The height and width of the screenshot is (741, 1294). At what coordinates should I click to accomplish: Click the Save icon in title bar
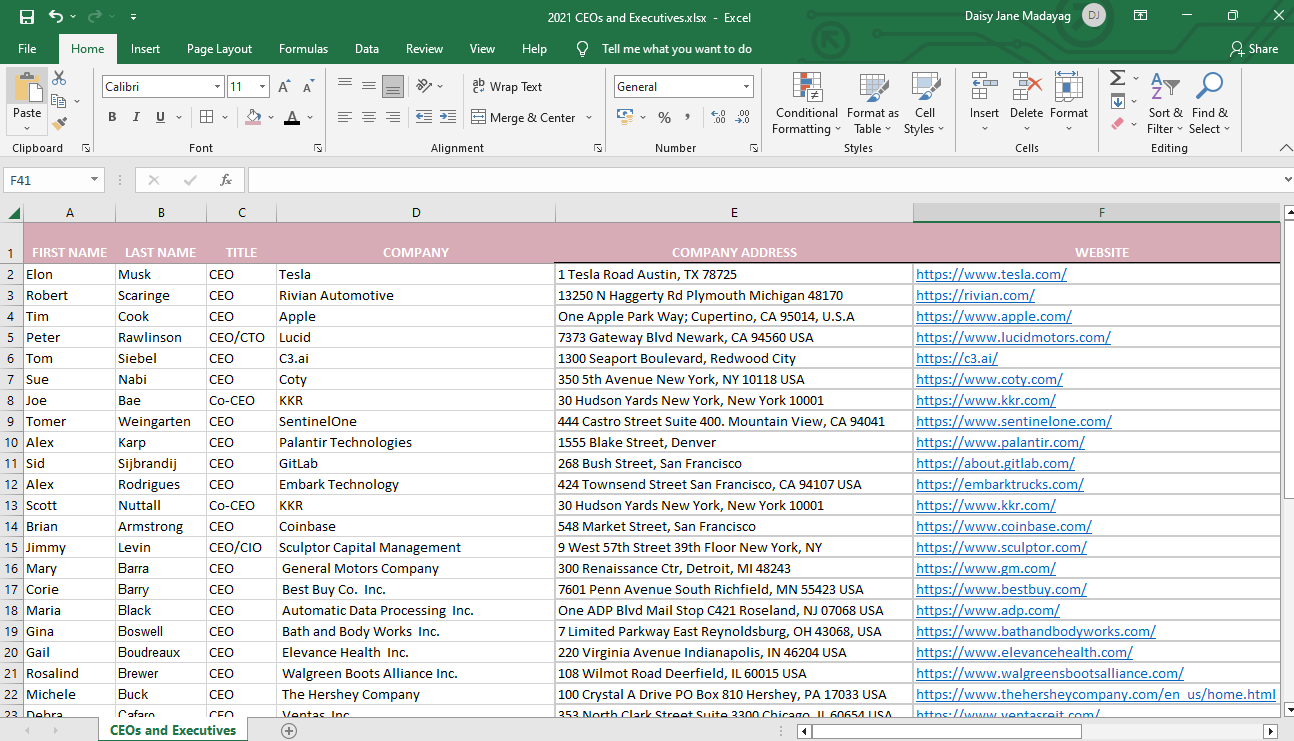tap(27, 17)
